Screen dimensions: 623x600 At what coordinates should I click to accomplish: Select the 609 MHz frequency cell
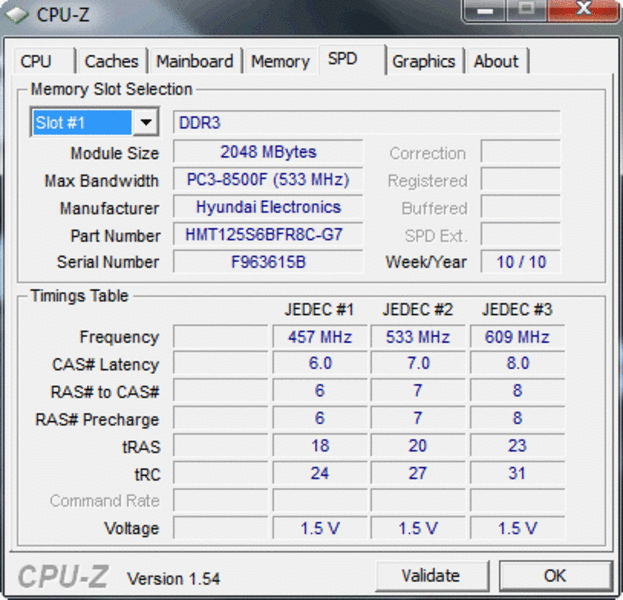(517, 337)
